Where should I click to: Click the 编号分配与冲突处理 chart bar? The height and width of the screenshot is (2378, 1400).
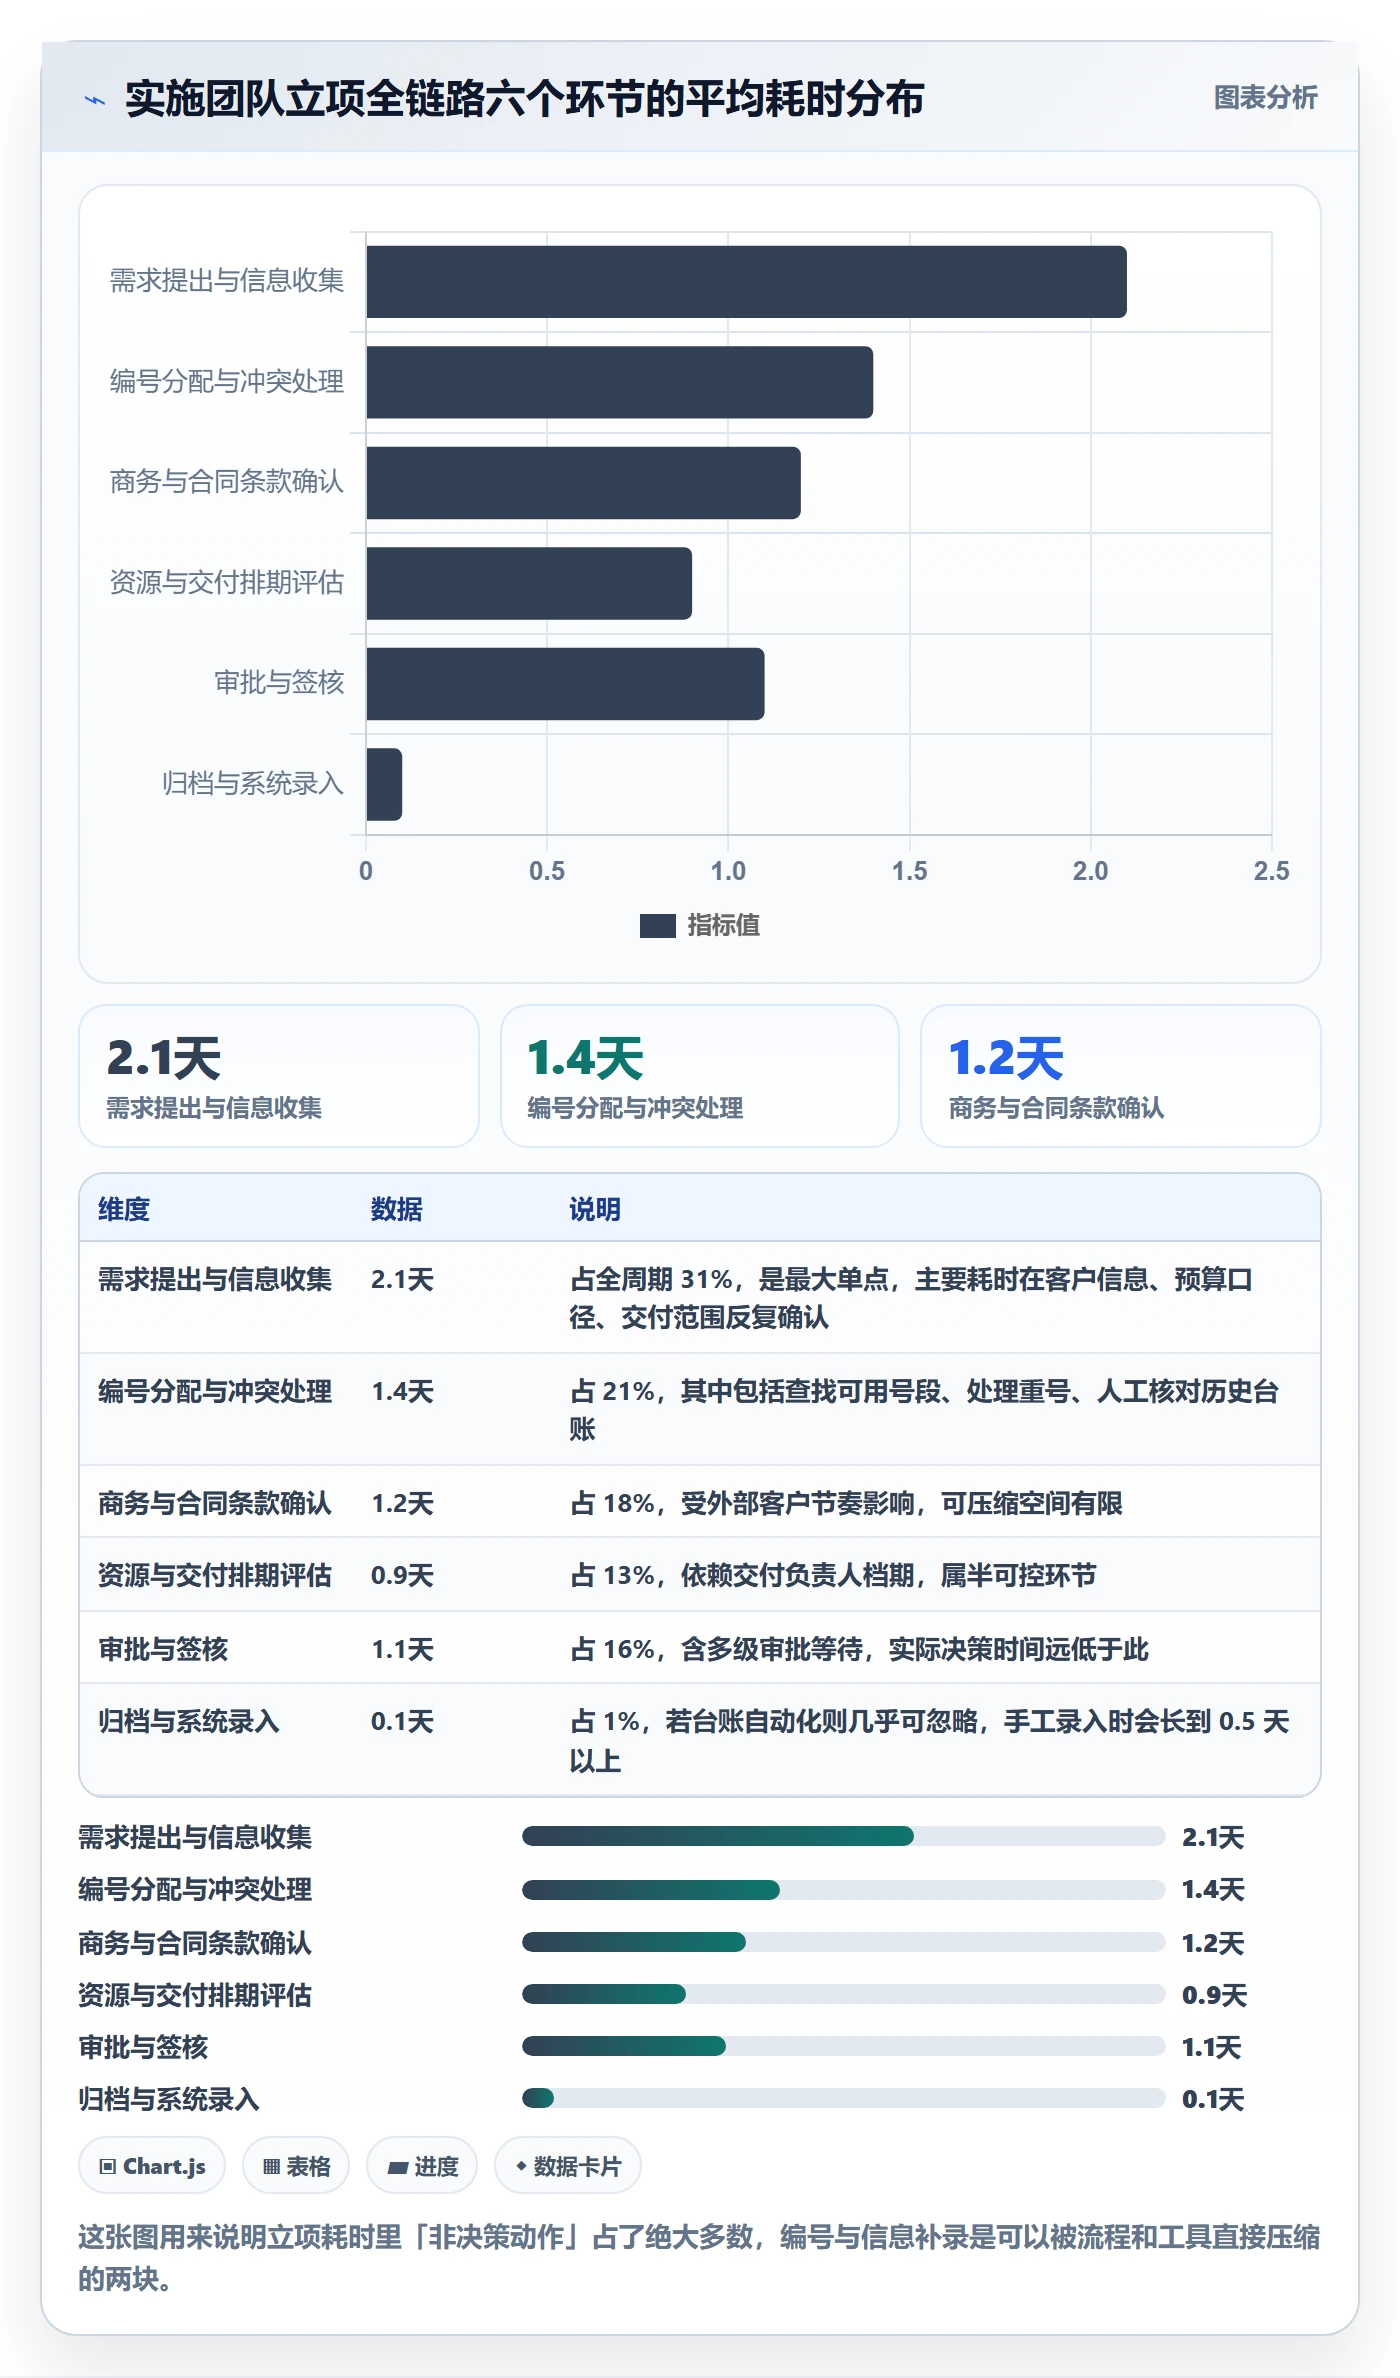(x=619, y=382)
